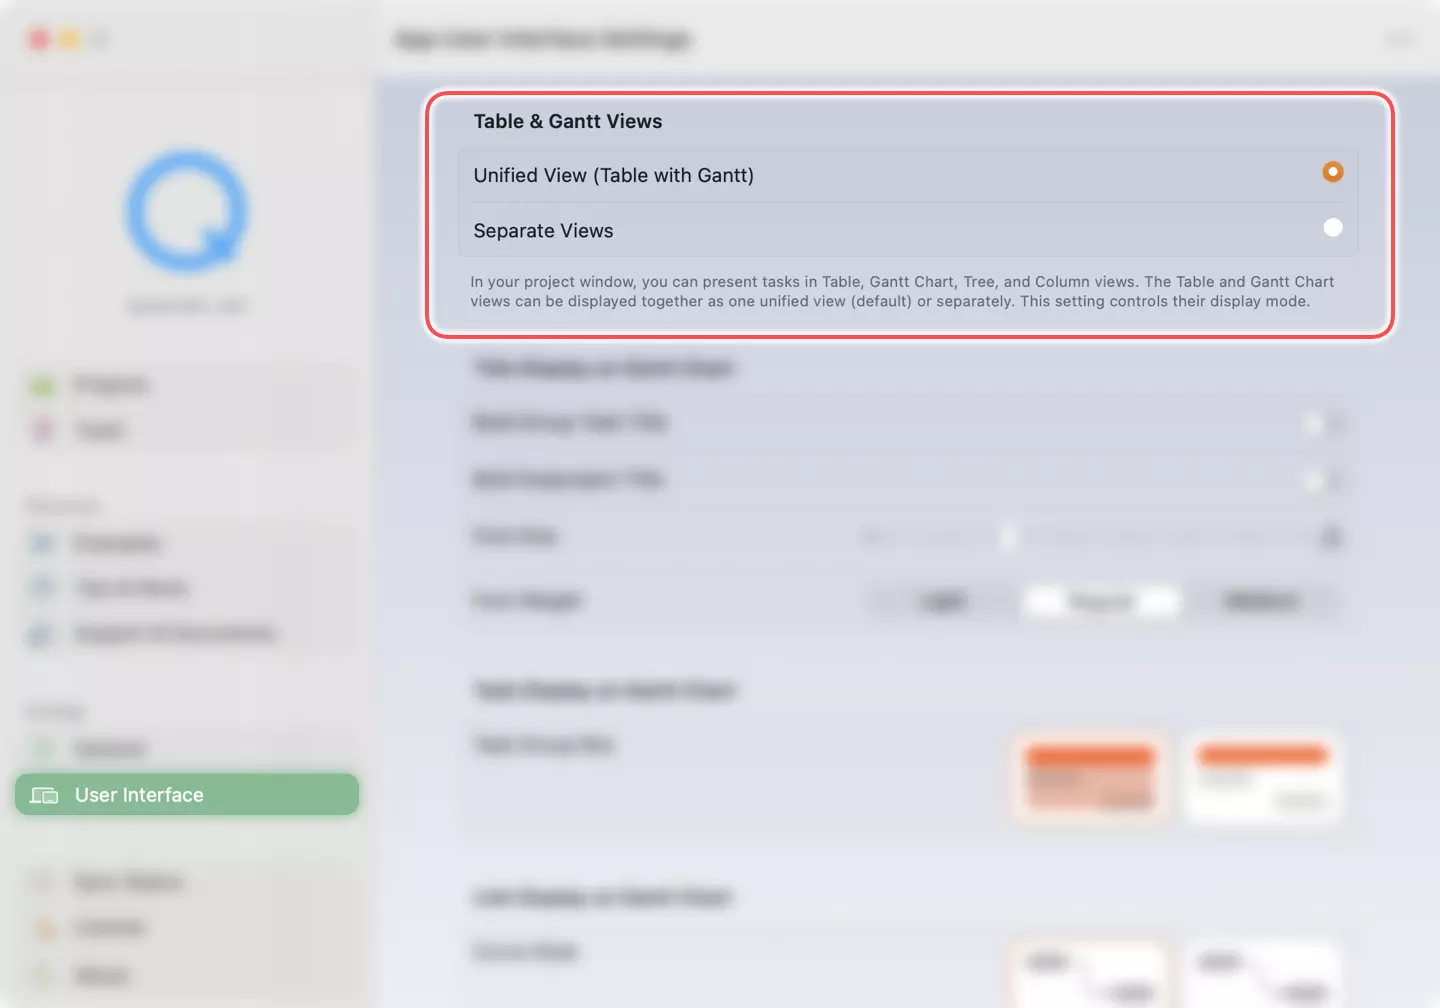Open the Sync Status sidebar item
Image resolution: width=1440 pixels, height=1008 pixels.
pos(128,882)
